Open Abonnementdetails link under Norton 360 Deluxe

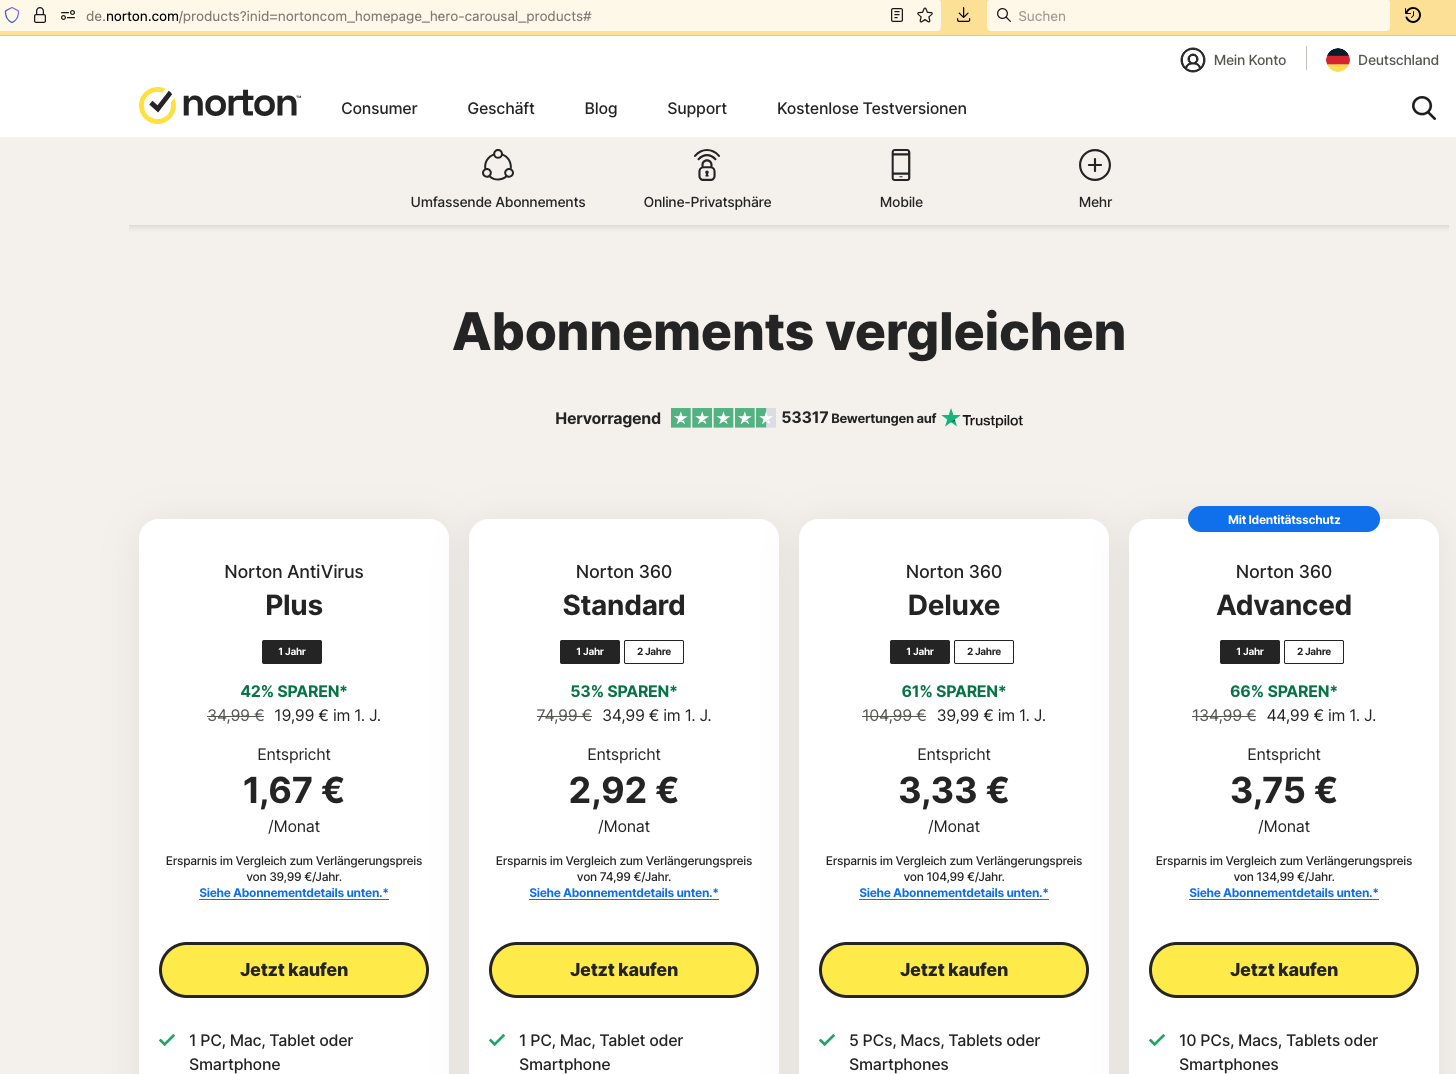pyautogui.click(x=954, y=893)
